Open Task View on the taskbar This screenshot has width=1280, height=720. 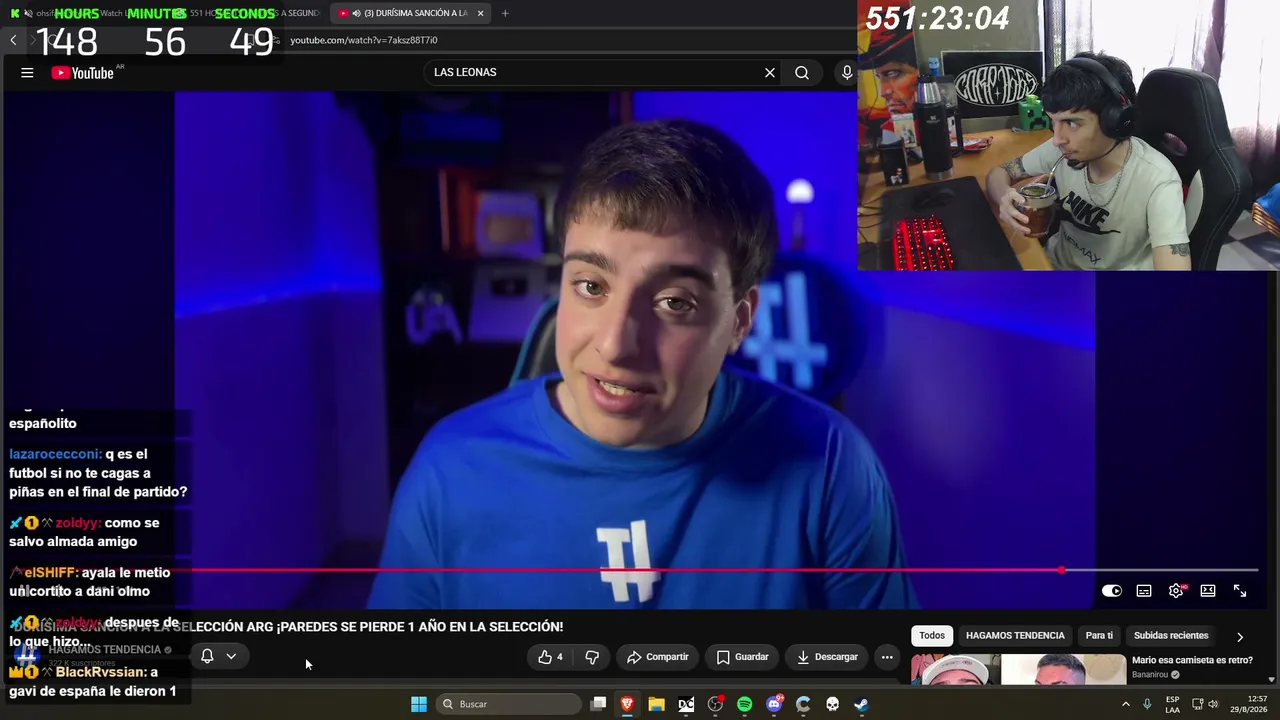(598, 704)
